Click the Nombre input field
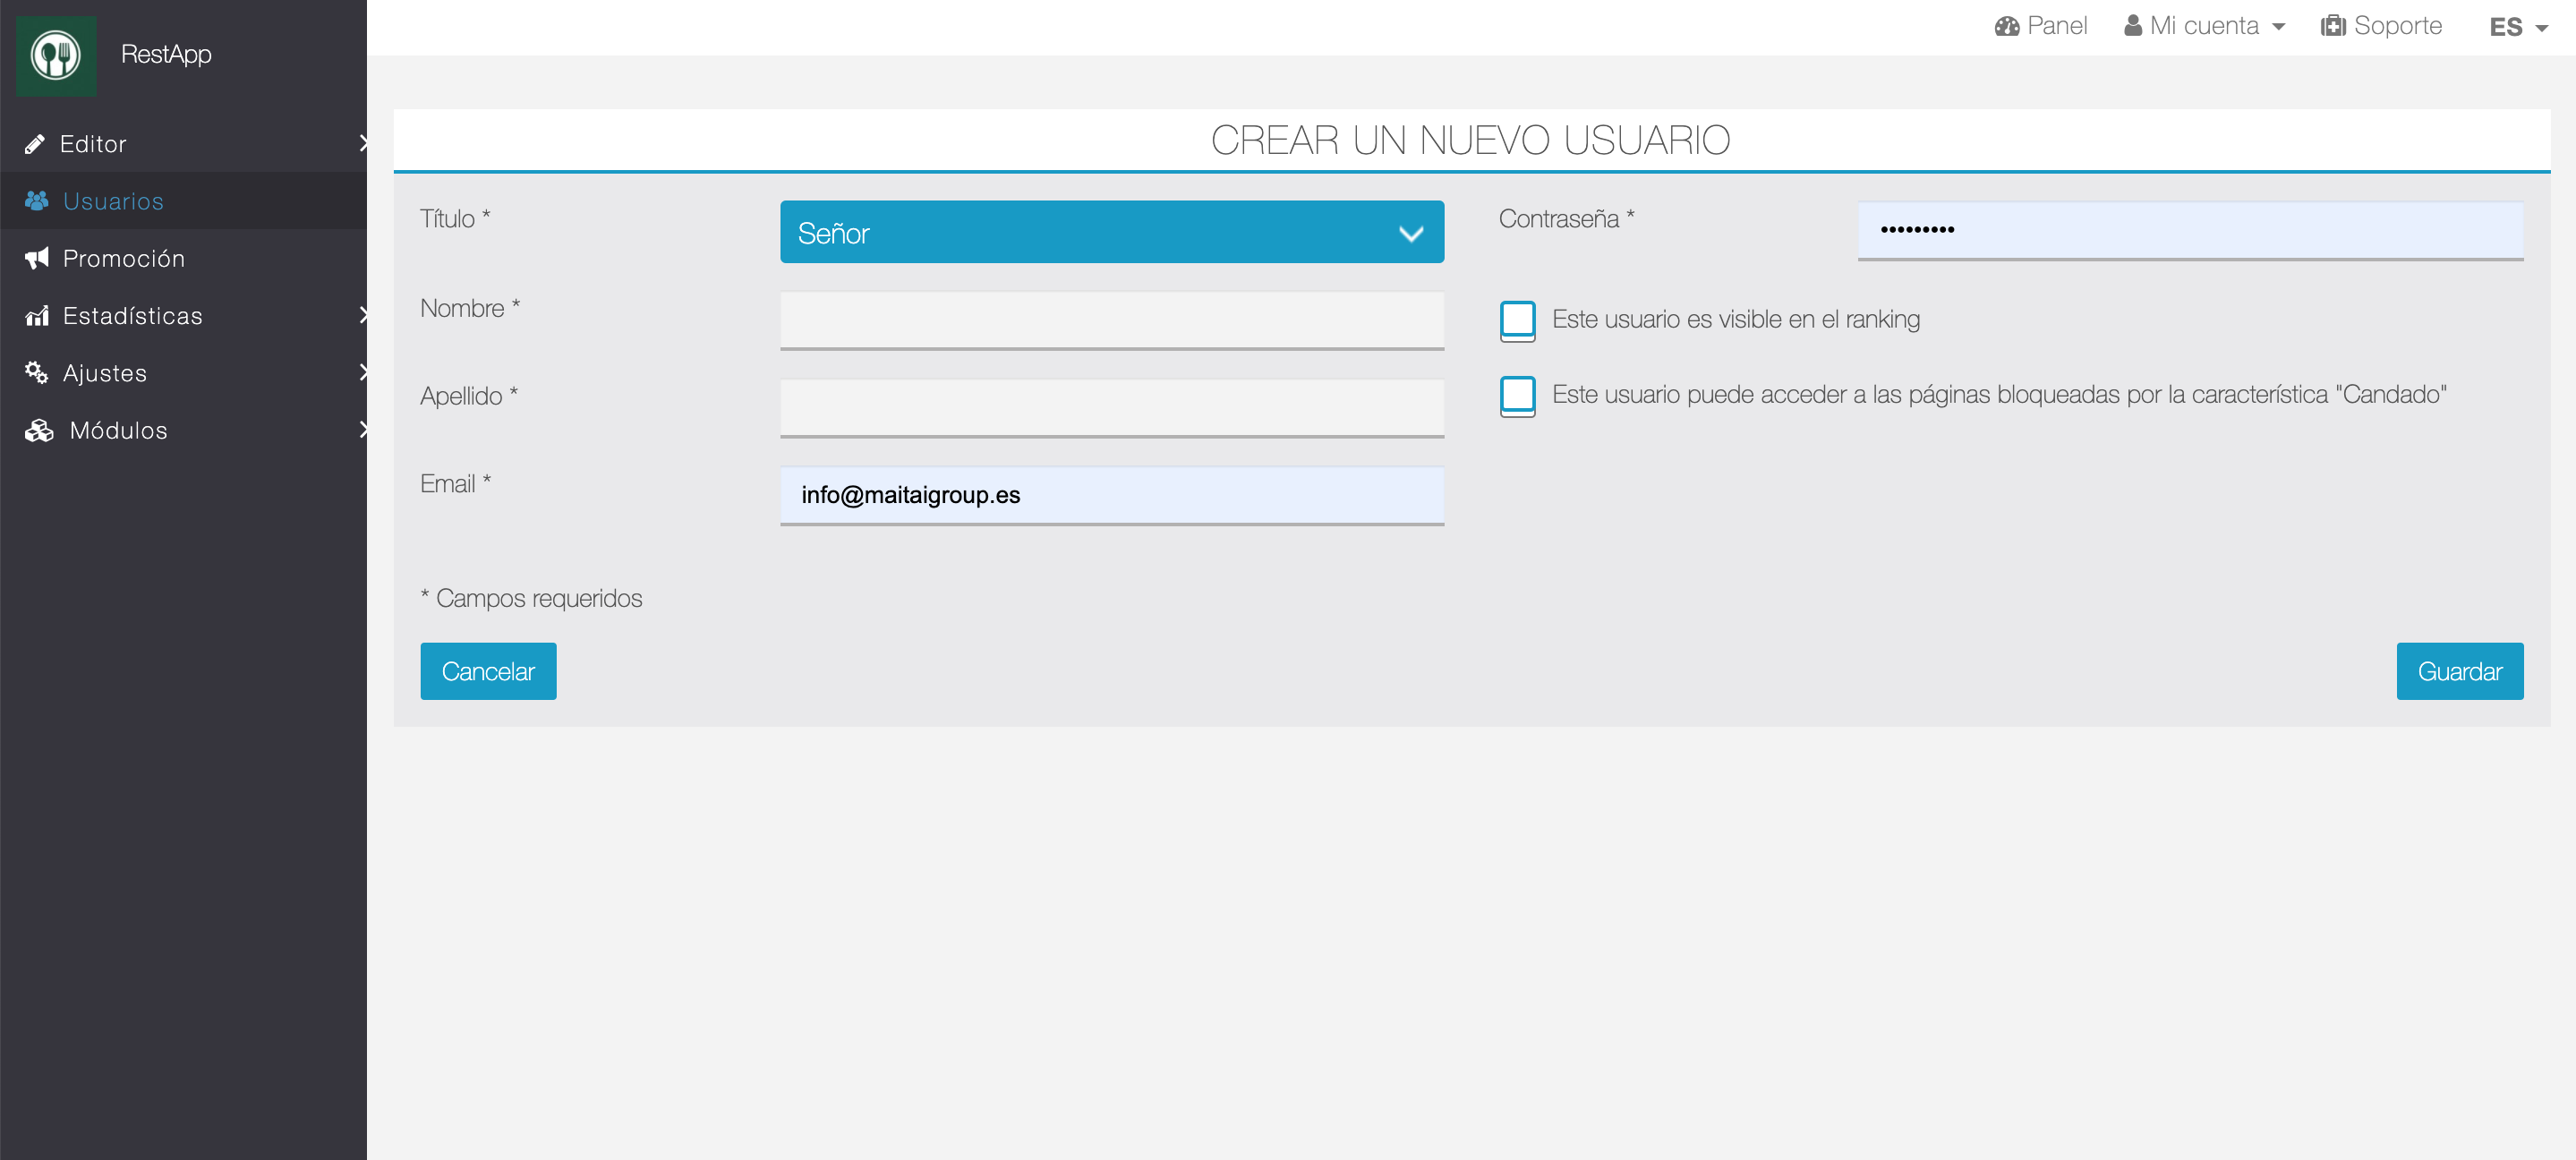The width and height of the screenshot is (2576, 1160). click(1111, 320)
